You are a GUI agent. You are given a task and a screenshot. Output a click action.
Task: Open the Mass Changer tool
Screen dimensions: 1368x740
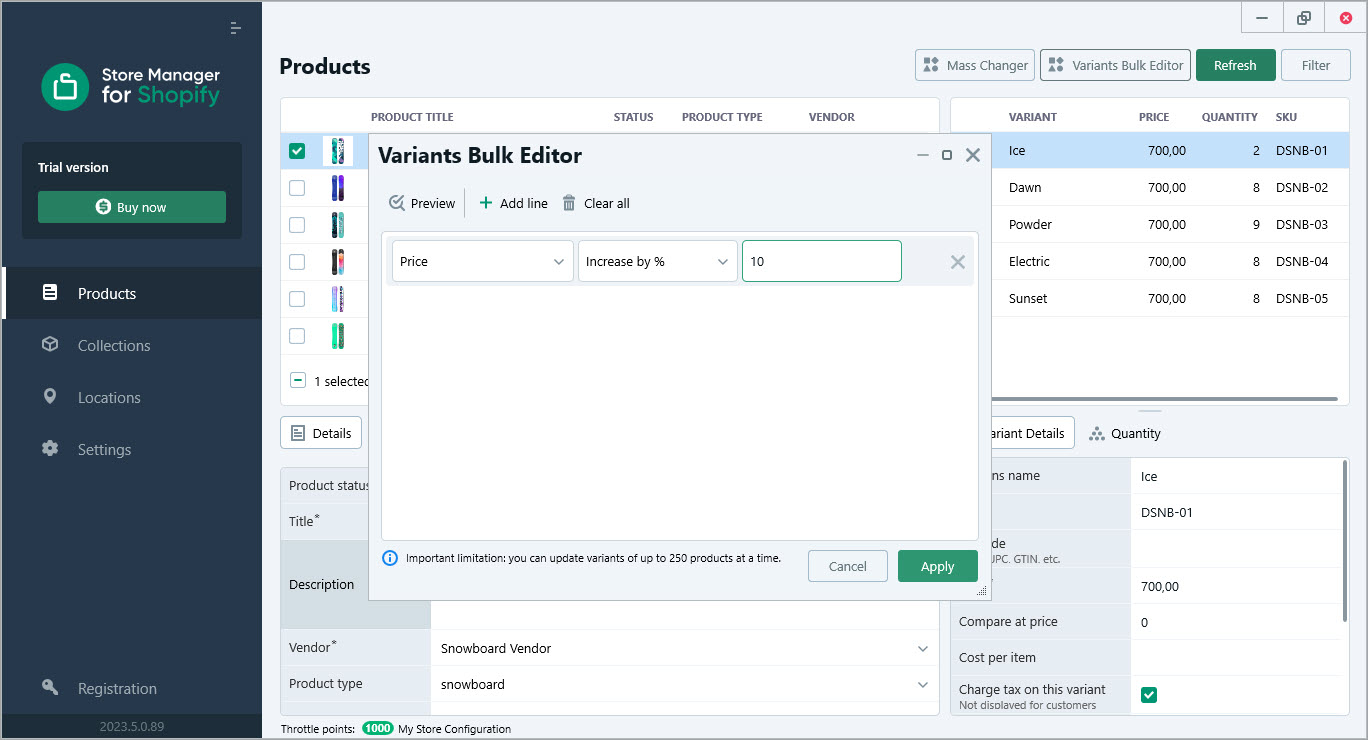pos(975,65)
